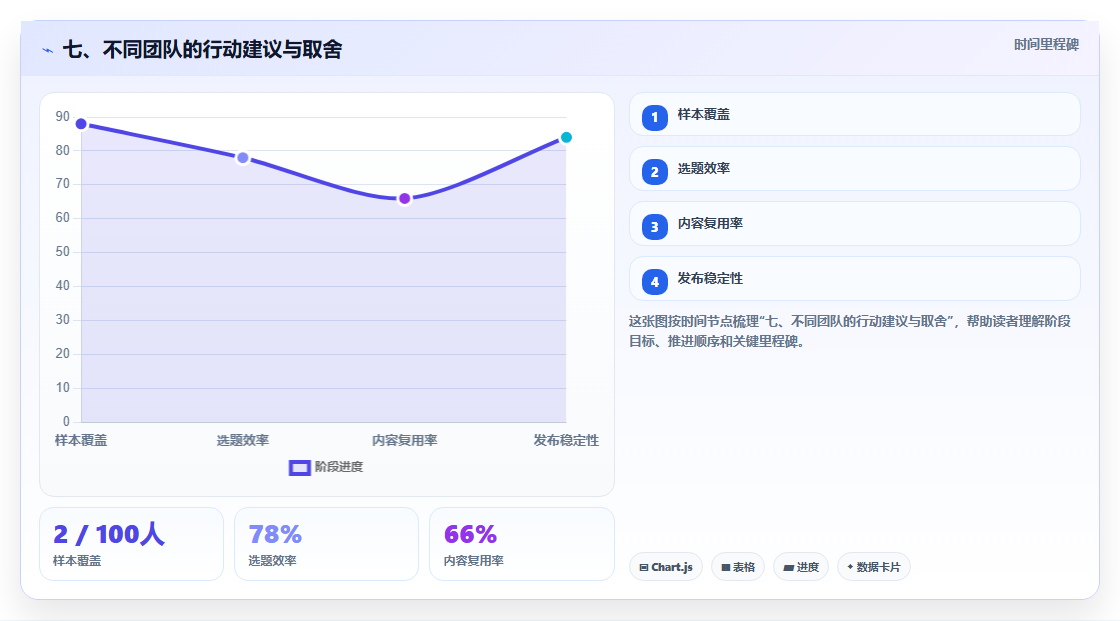The width and height of the screenshot is (1120, 621).
Task: Select the 样本覆盖 milestone row
Action: tap(854, 114)
